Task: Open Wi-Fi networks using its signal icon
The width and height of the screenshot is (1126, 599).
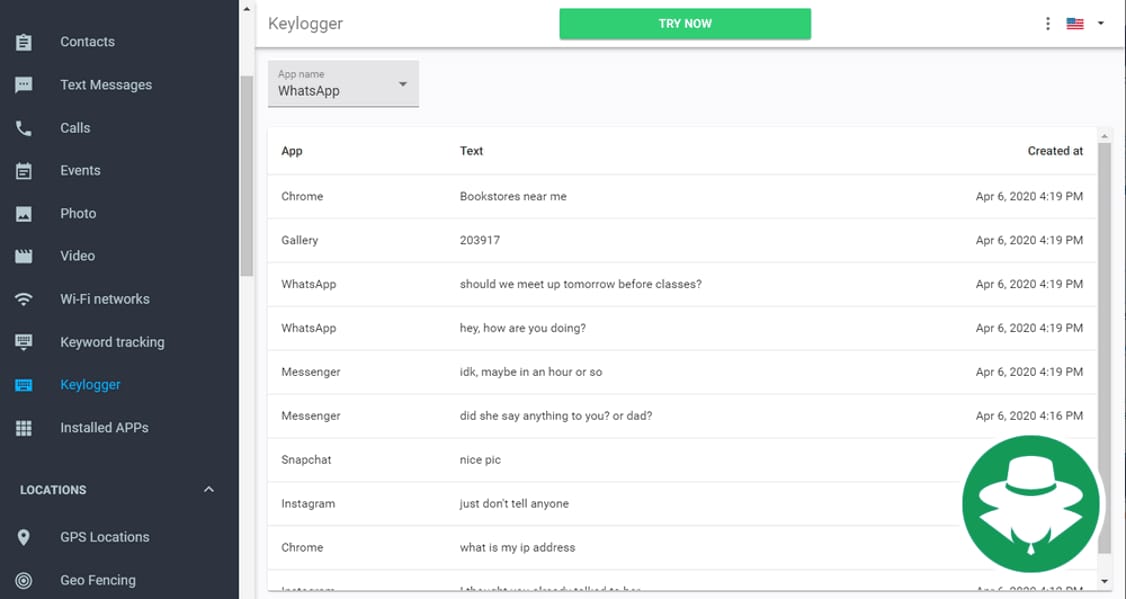Action: pyautogui.click(x=24, y=298)
